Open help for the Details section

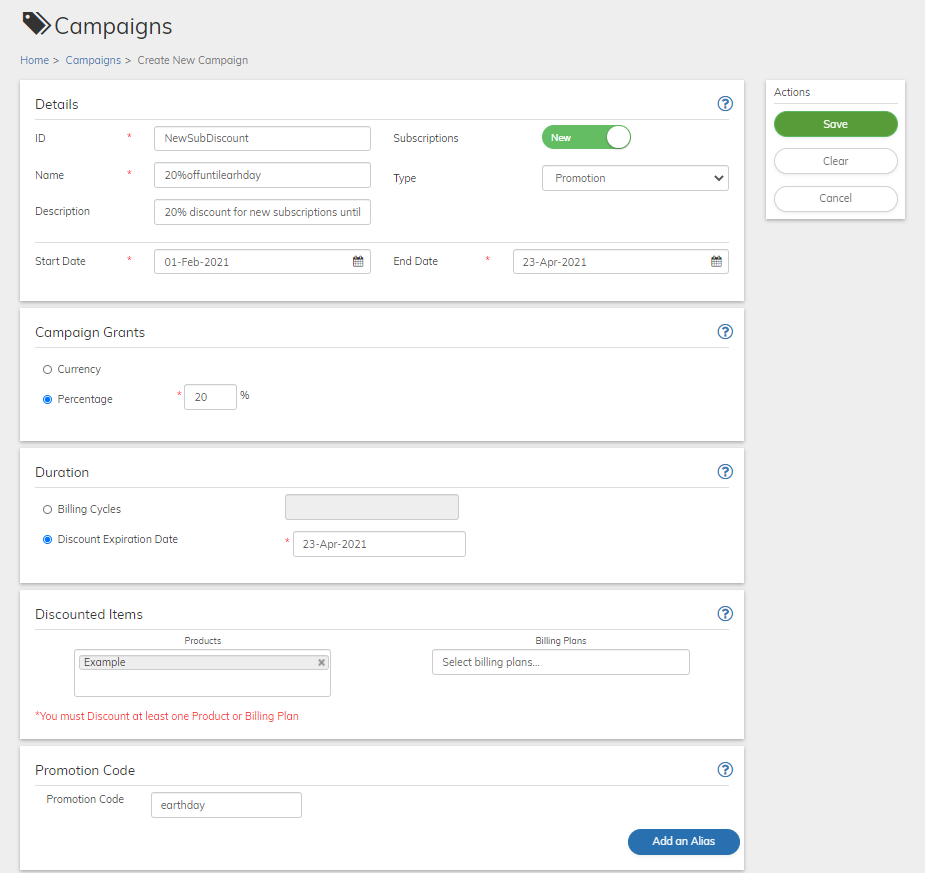coord(725,104)
